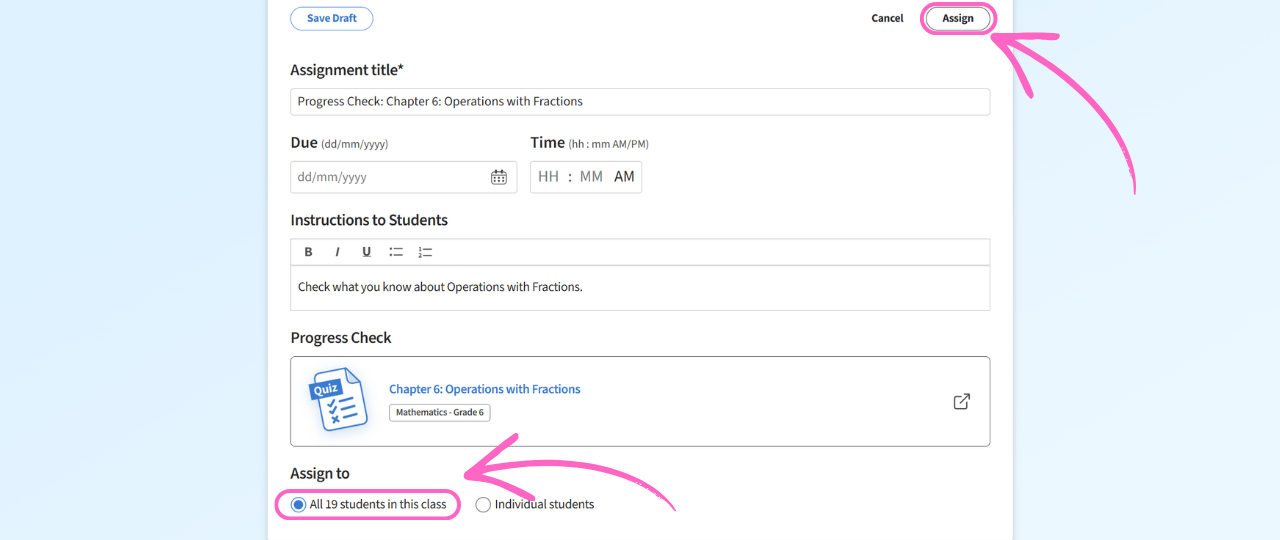1280x540 pixels.
Task: Insert a numbered list
Action: (x=425, y=252)
